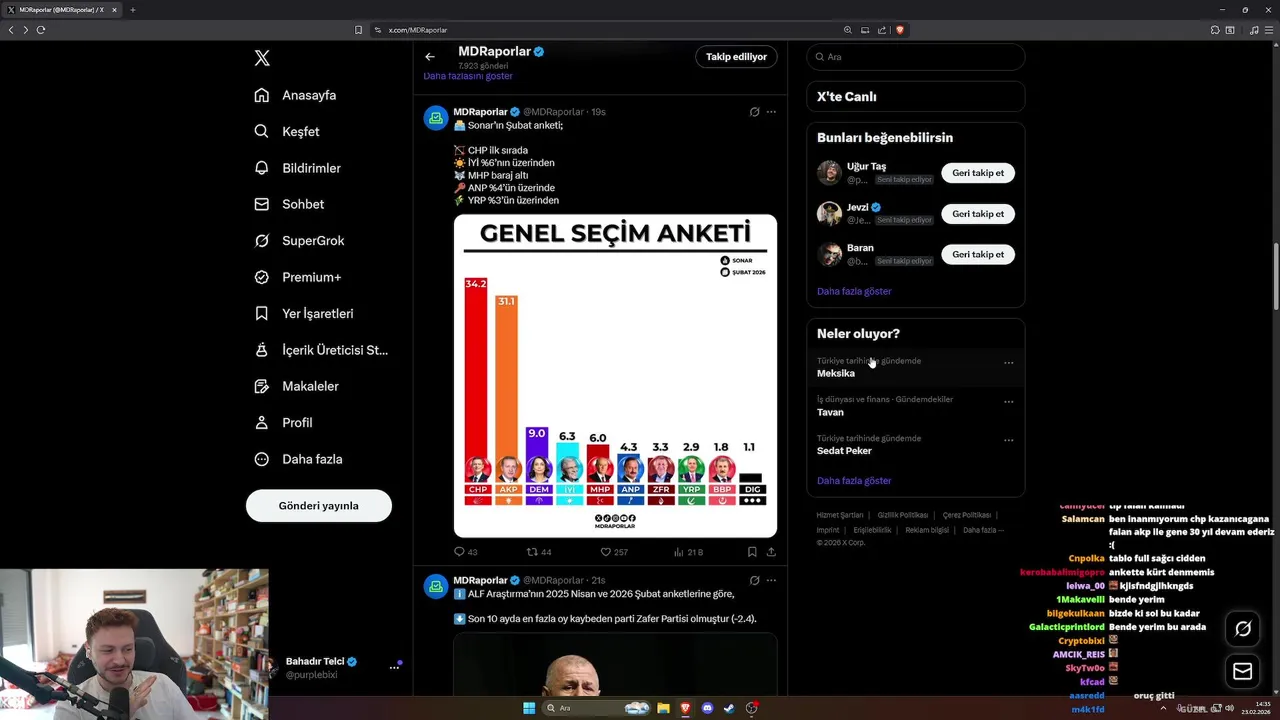Share the Sonar poll post
1280x720 pixels.
tap(771, 552)
